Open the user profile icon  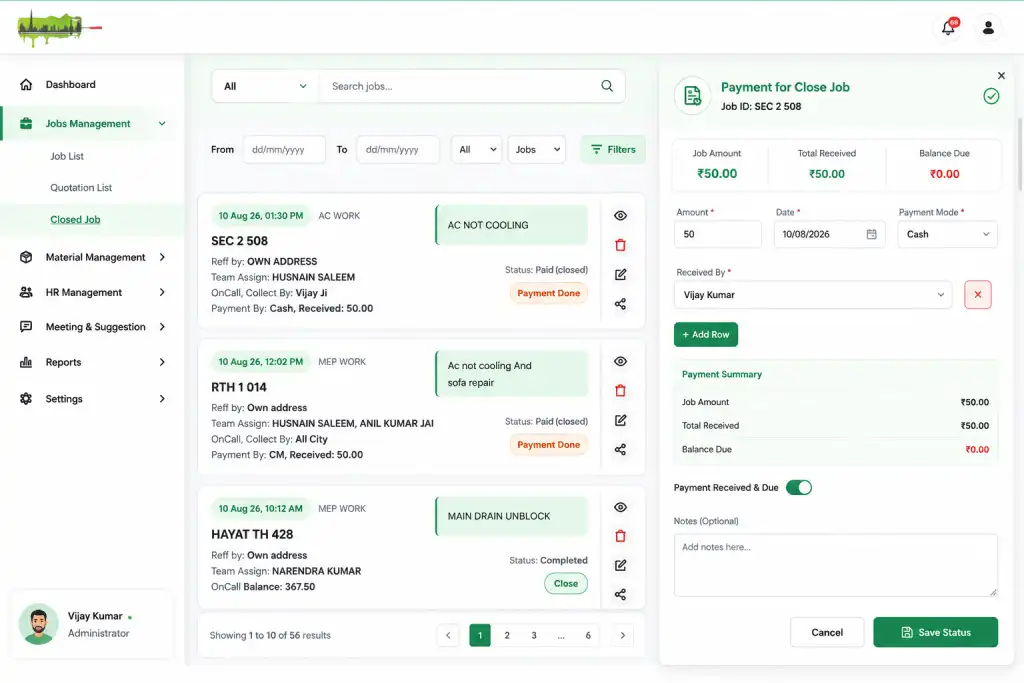[x=988, y=27]
